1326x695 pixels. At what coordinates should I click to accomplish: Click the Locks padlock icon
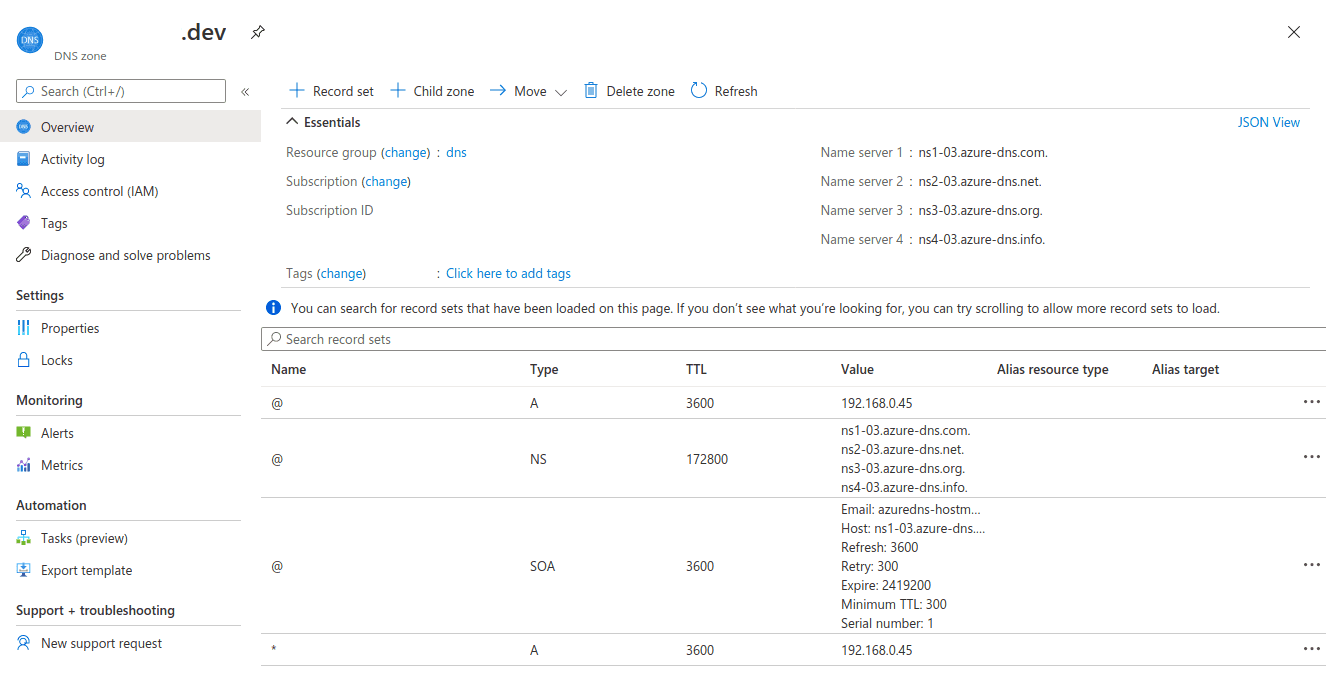[x=24, y=360]
